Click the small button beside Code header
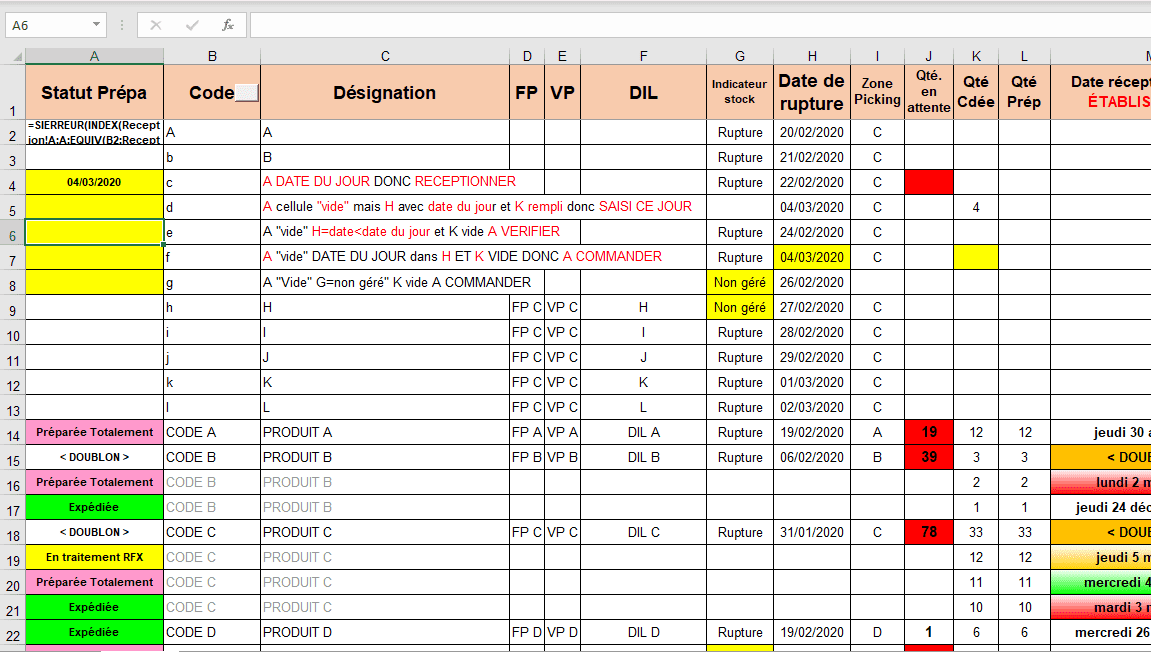The width and height of the screenshot is (1151, 652). click(246, 93)
